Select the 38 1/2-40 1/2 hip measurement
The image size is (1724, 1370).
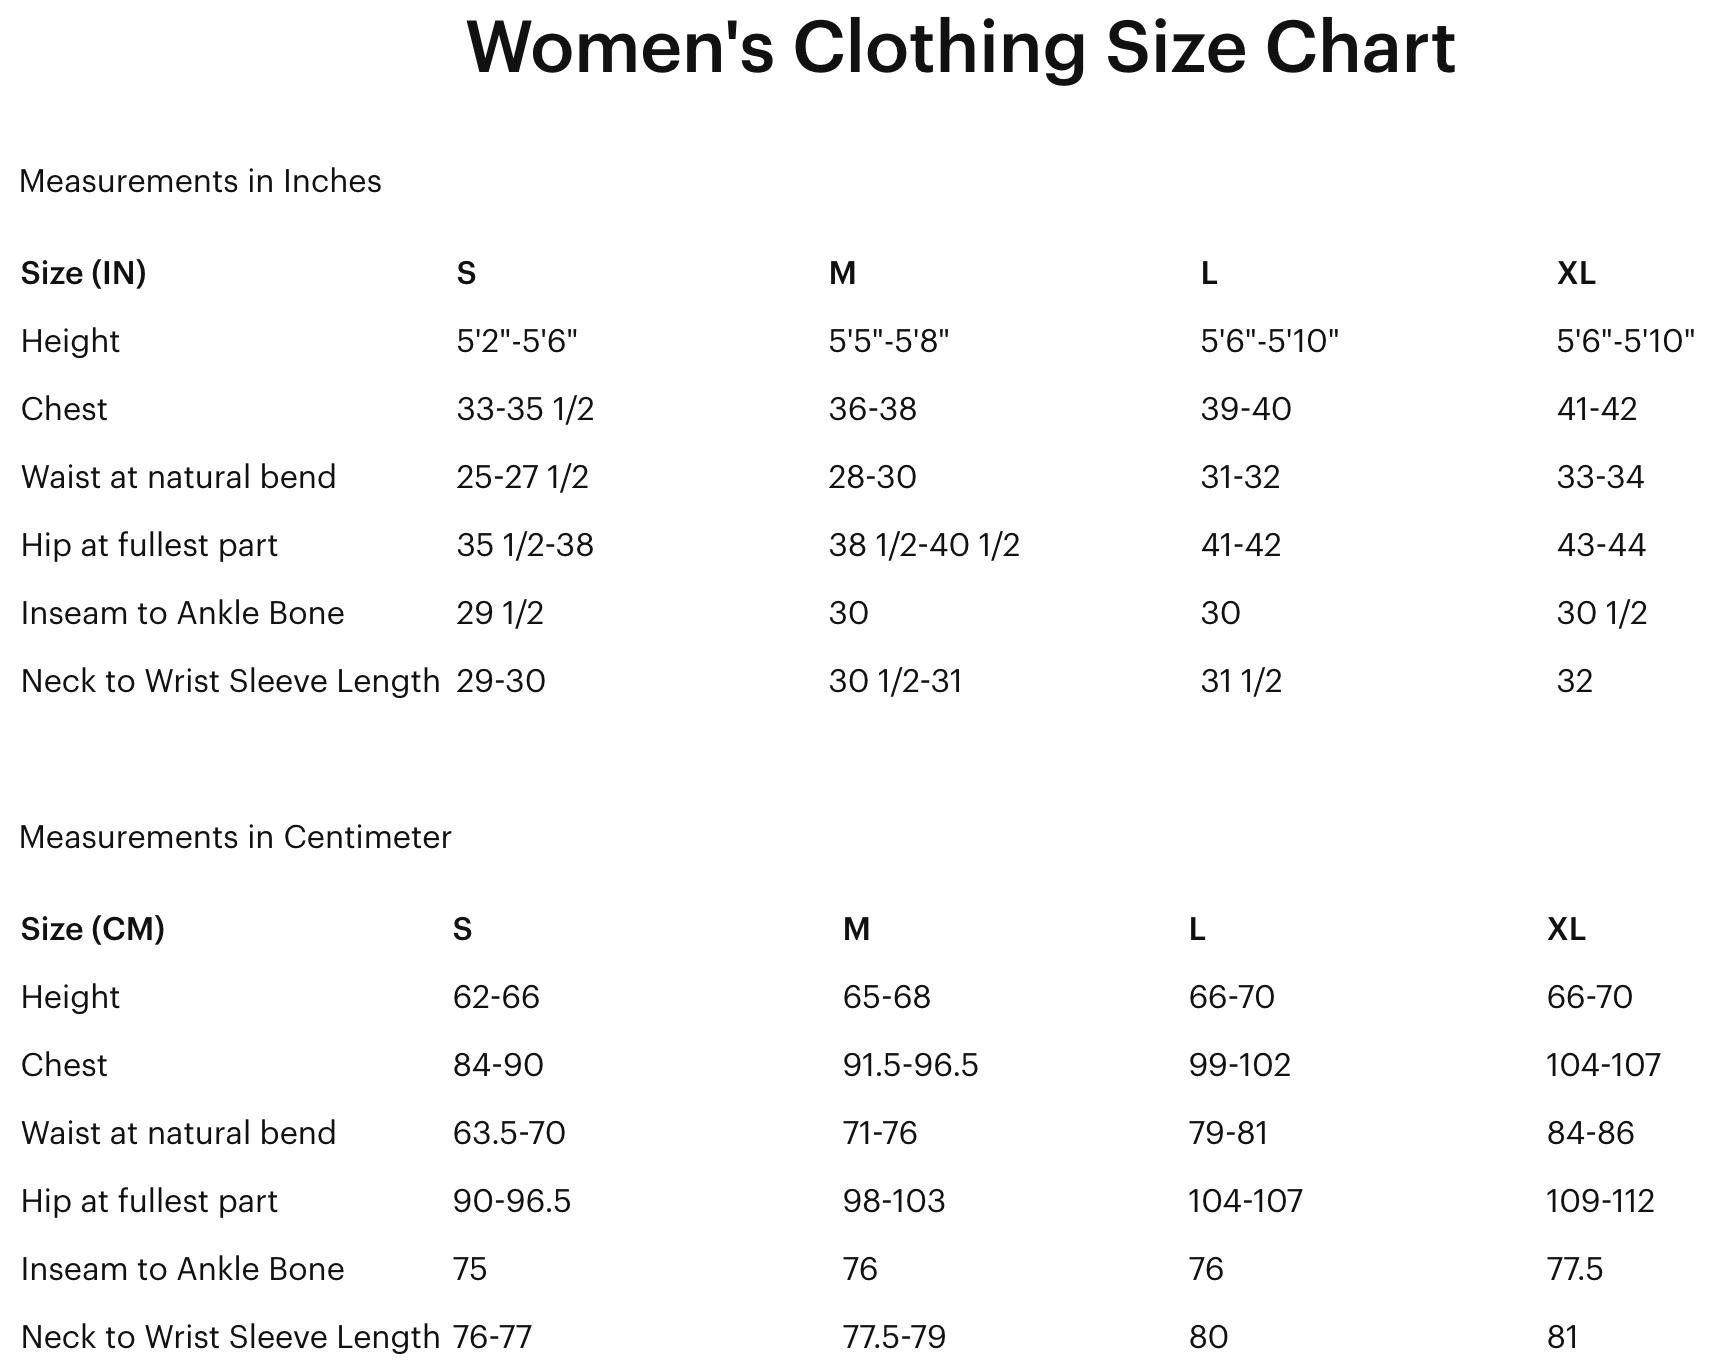coord(924,545)
